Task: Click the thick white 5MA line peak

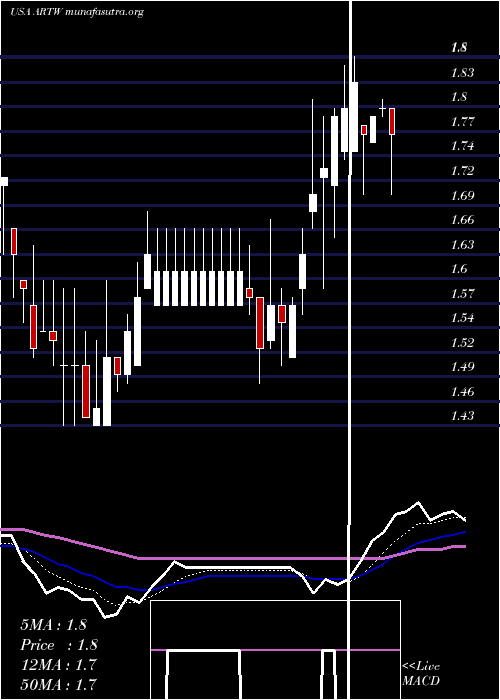Action: tap(418, 503)
